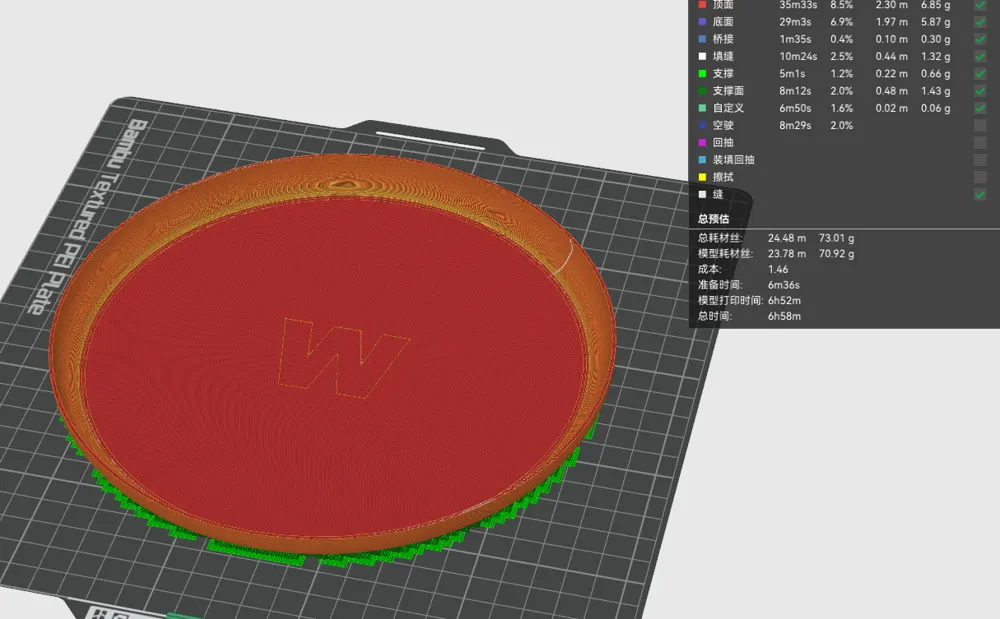1000x619 pixels.
Task: Click the 70.92 g model weight value
Action: (x=837, y=253)
